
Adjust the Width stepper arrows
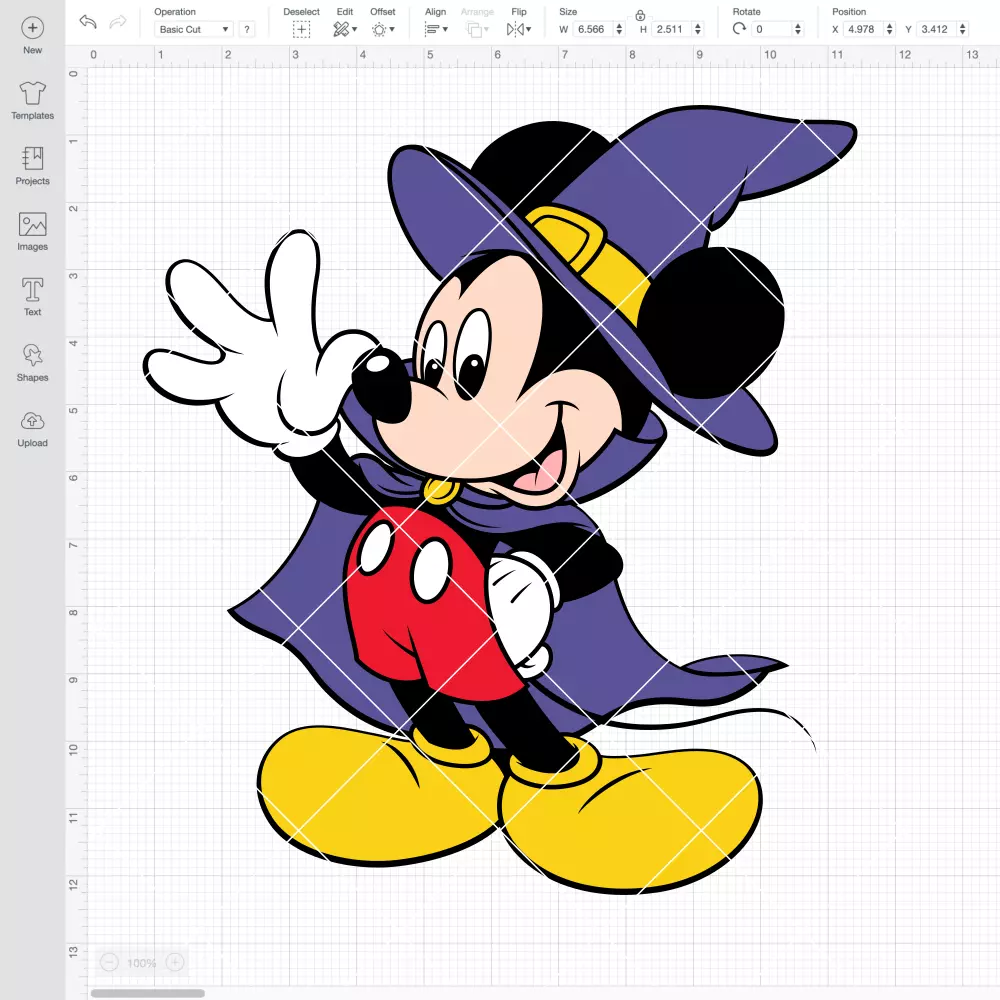pos(619,29)
